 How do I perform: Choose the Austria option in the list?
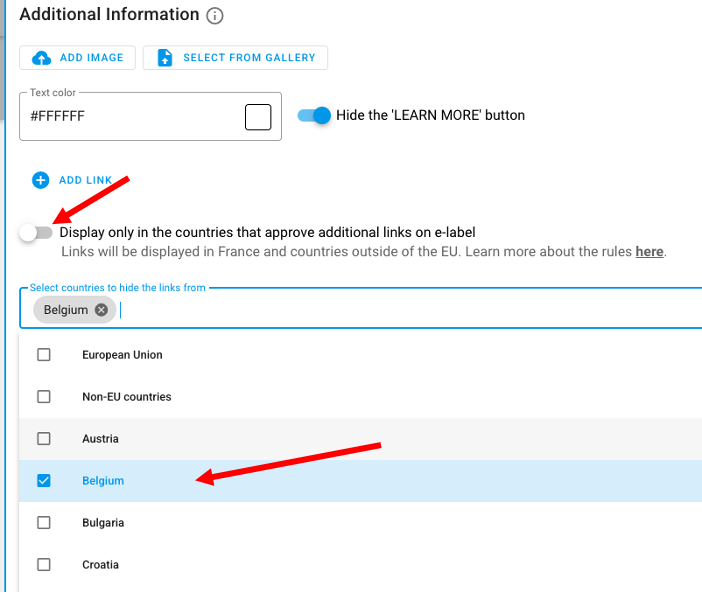pyautogui.click(x=100, y=439)
